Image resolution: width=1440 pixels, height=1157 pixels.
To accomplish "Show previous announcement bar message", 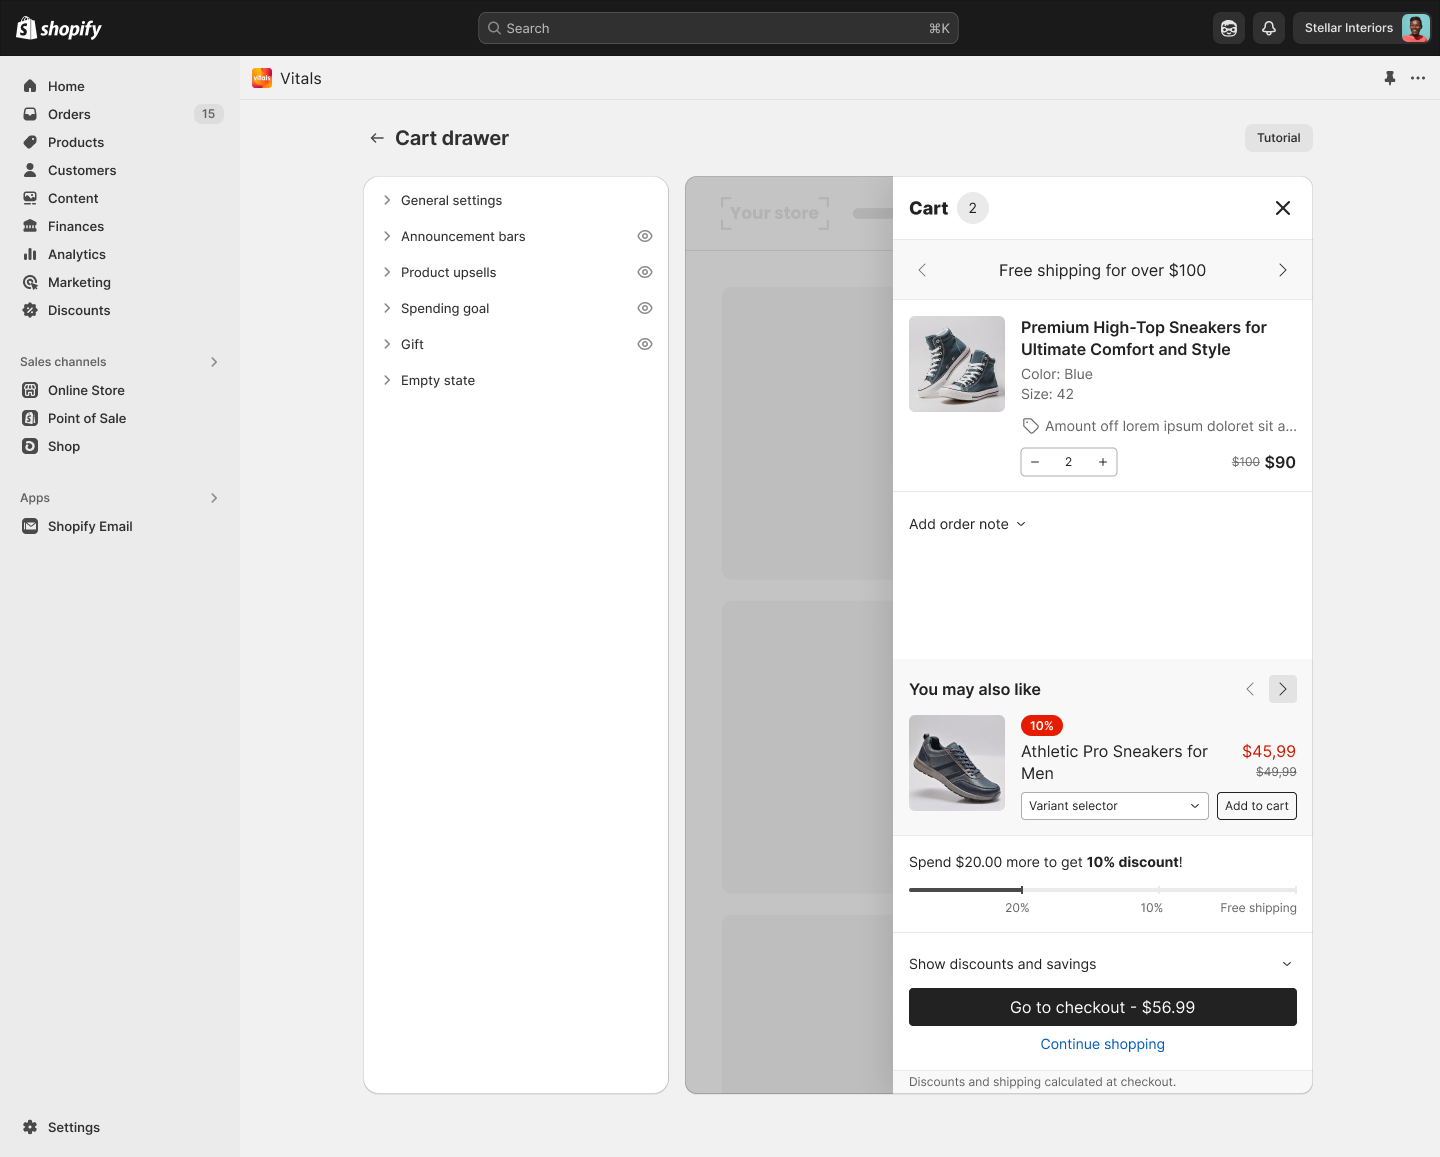I will (x=922, y=270).
